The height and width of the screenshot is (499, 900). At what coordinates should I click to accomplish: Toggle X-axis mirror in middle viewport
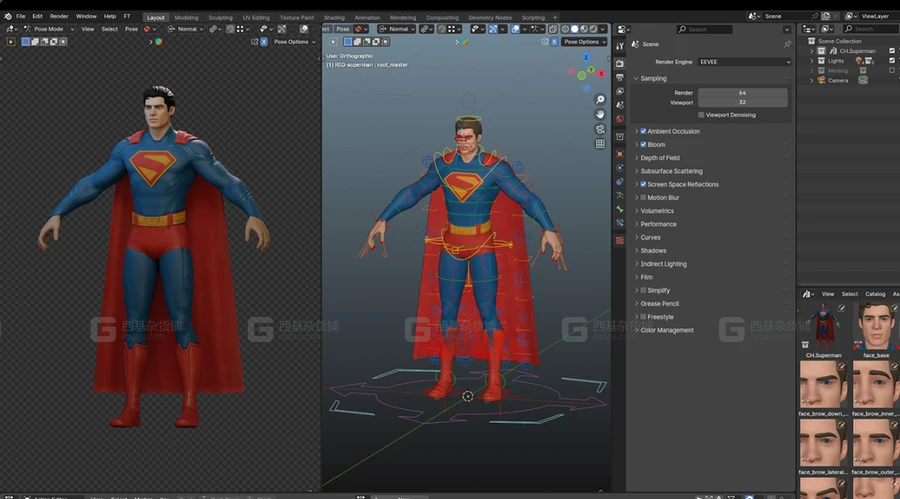554,42
